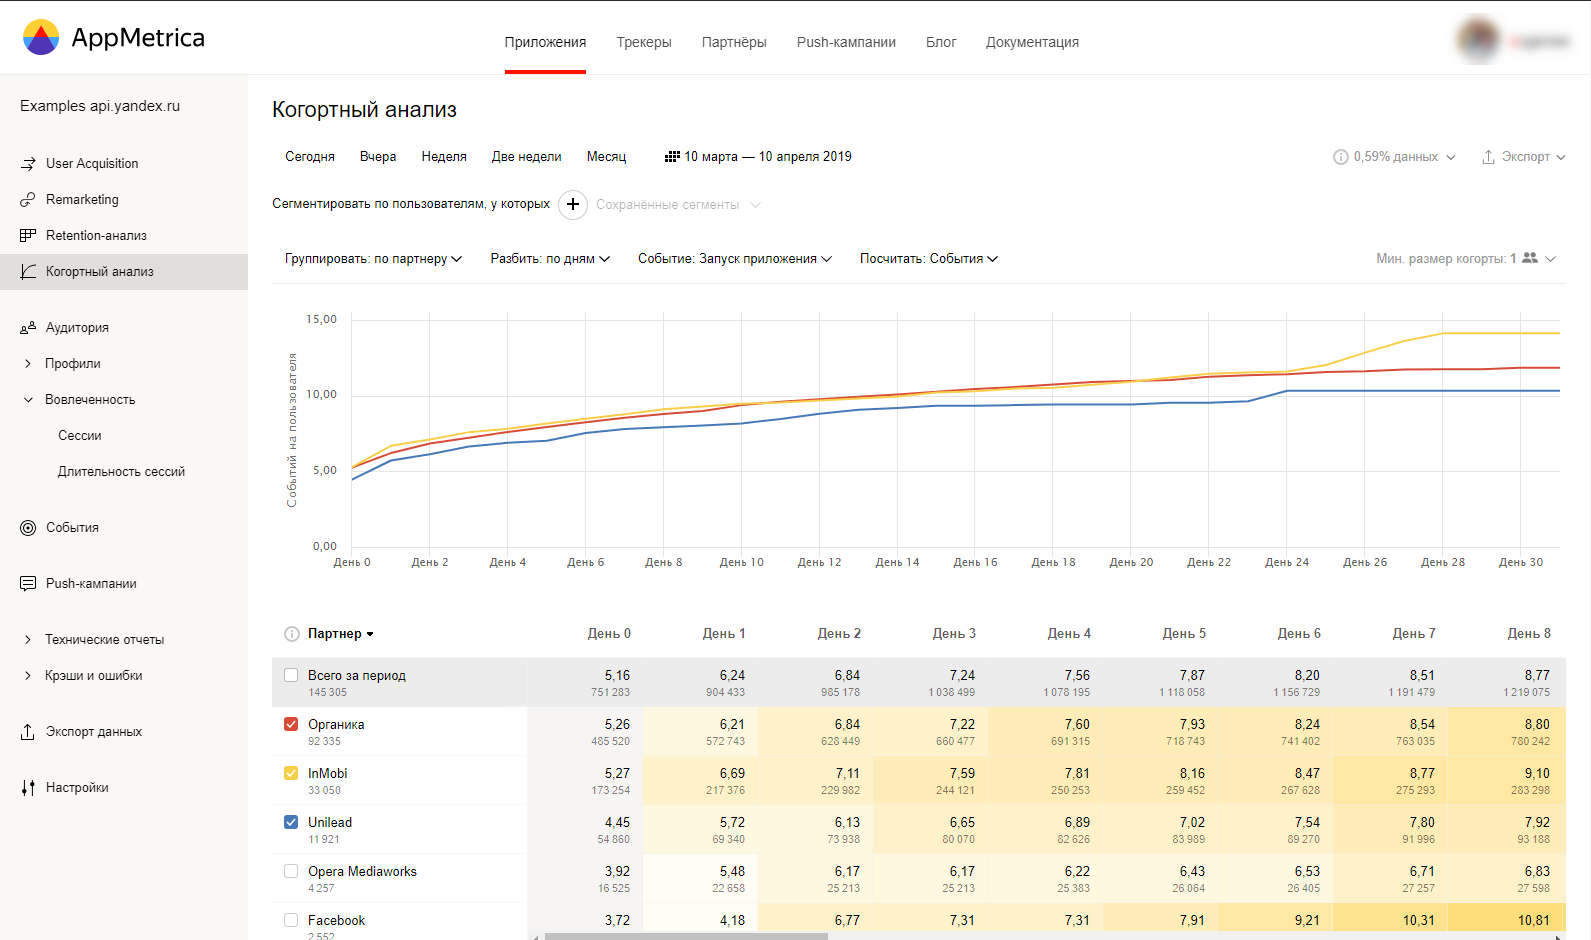Select the Сегодня period
The image size is (1591, 940).
pyautogui.click(x=310, y=157)
